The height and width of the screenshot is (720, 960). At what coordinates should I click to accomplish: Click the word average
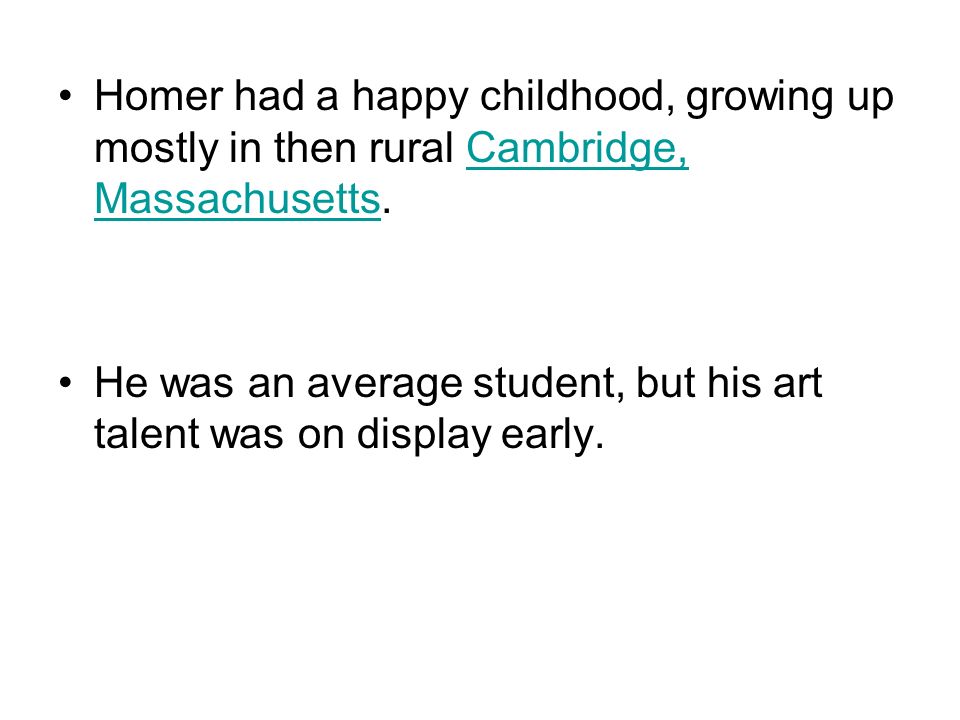pos(384,385)
